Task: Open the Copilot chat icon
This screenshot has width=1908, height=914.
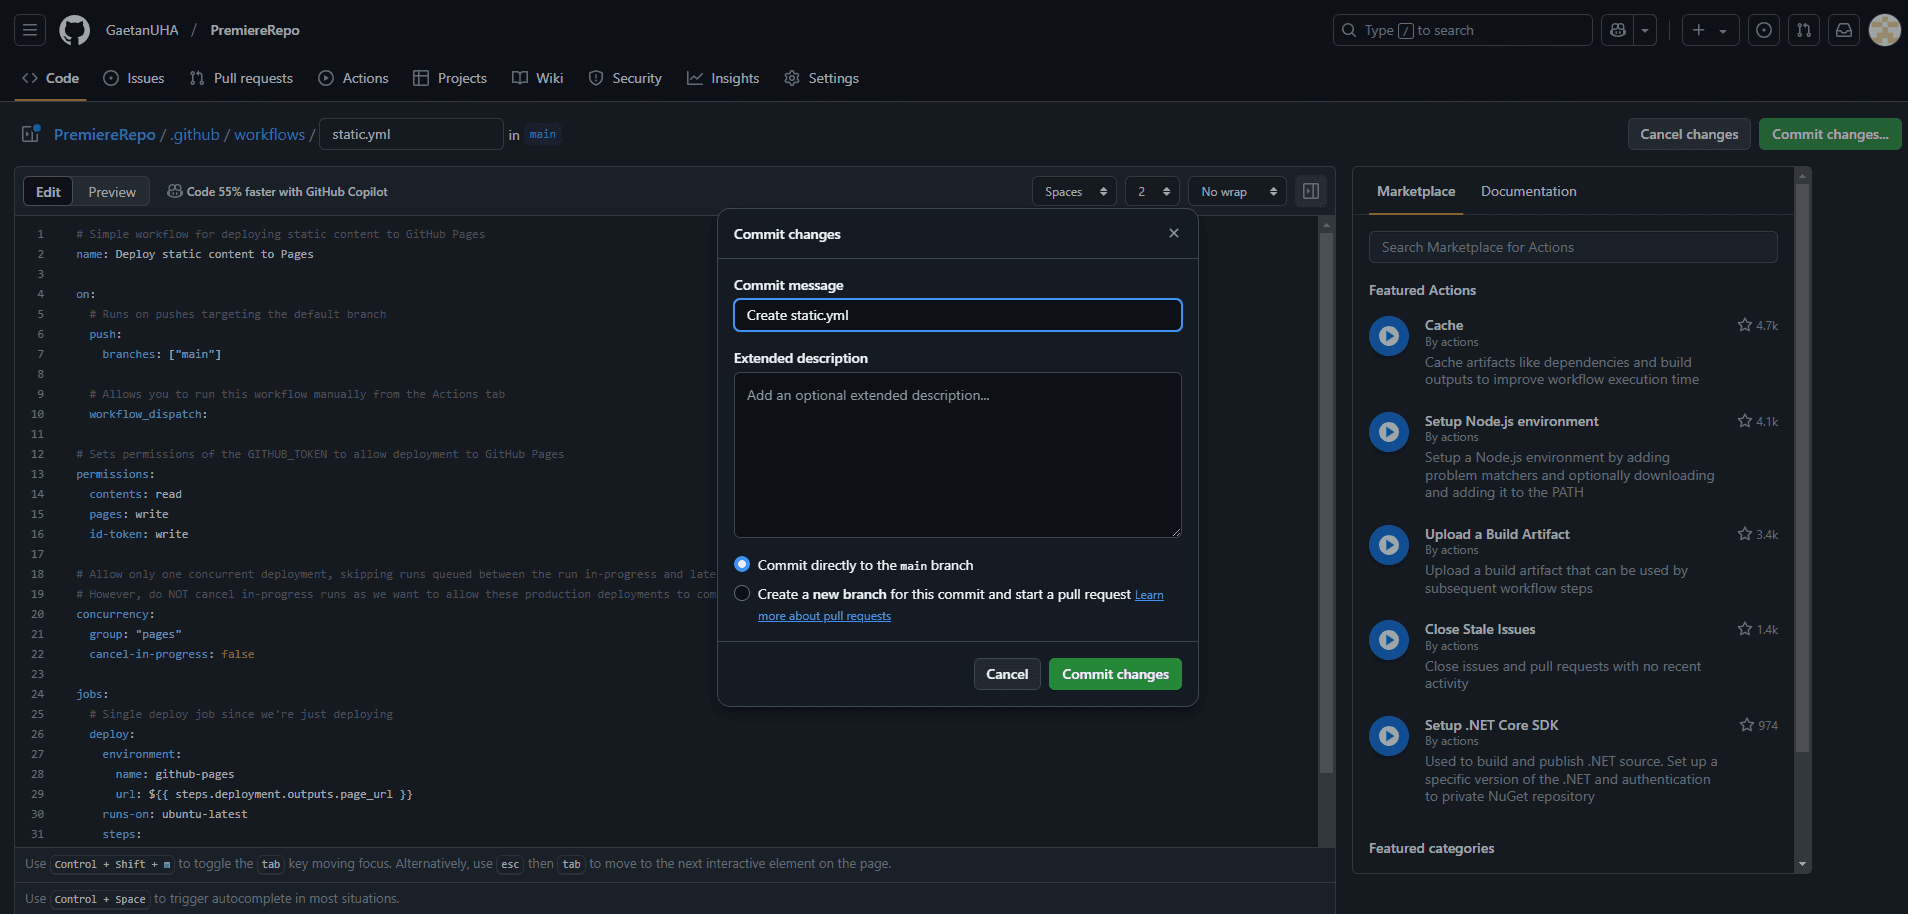Action: click(1618, 30)
